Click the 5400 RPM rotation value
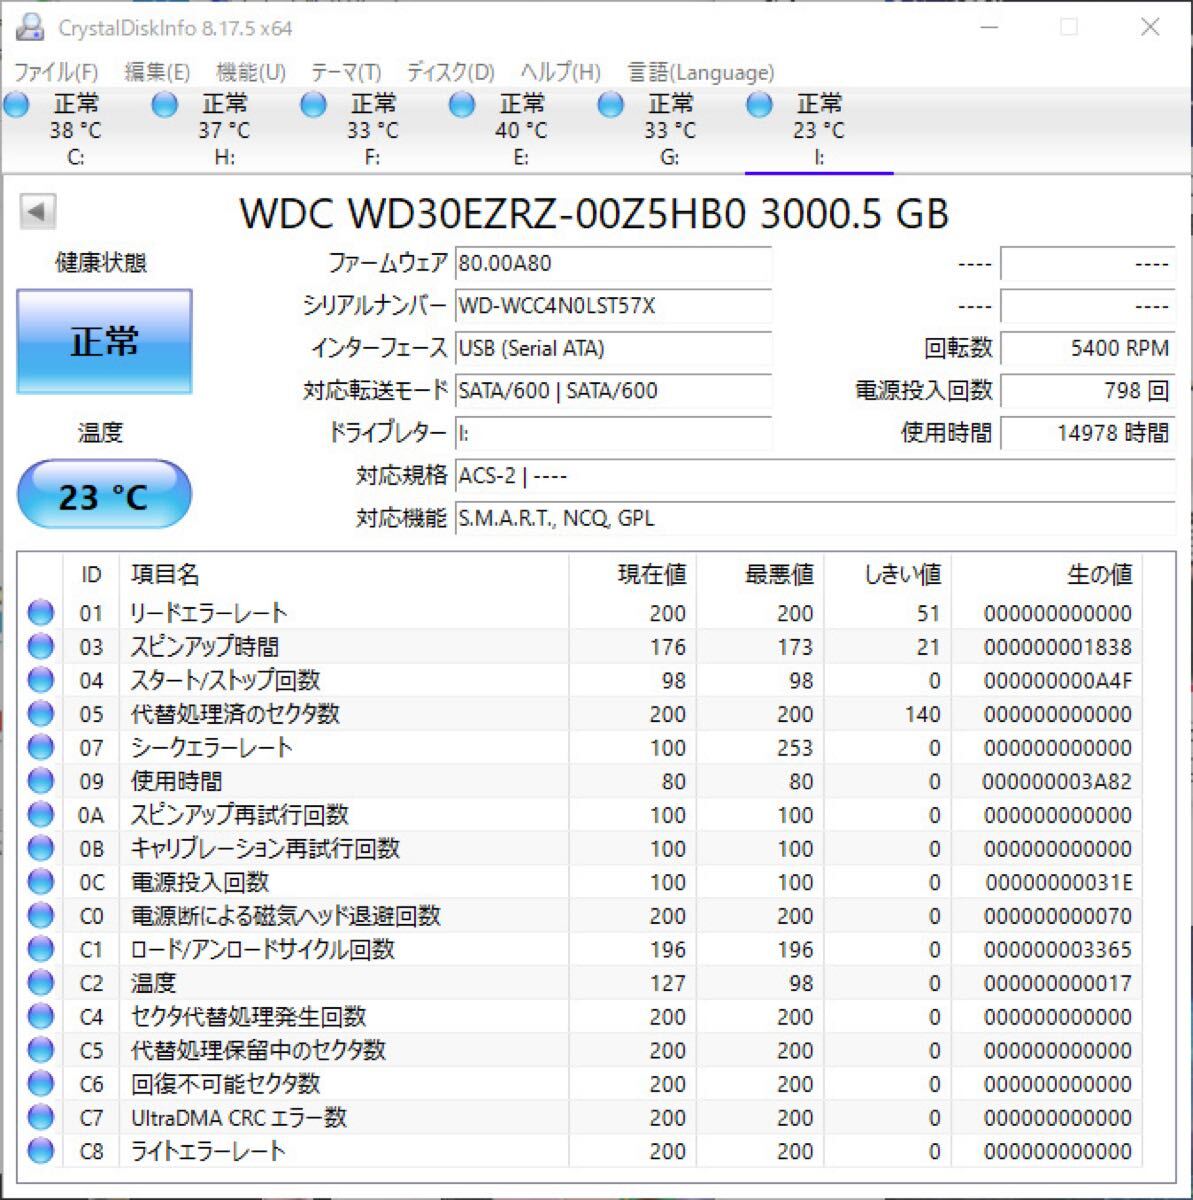The height and width of the screenshot is (1200, 1193). point(1088,348)
